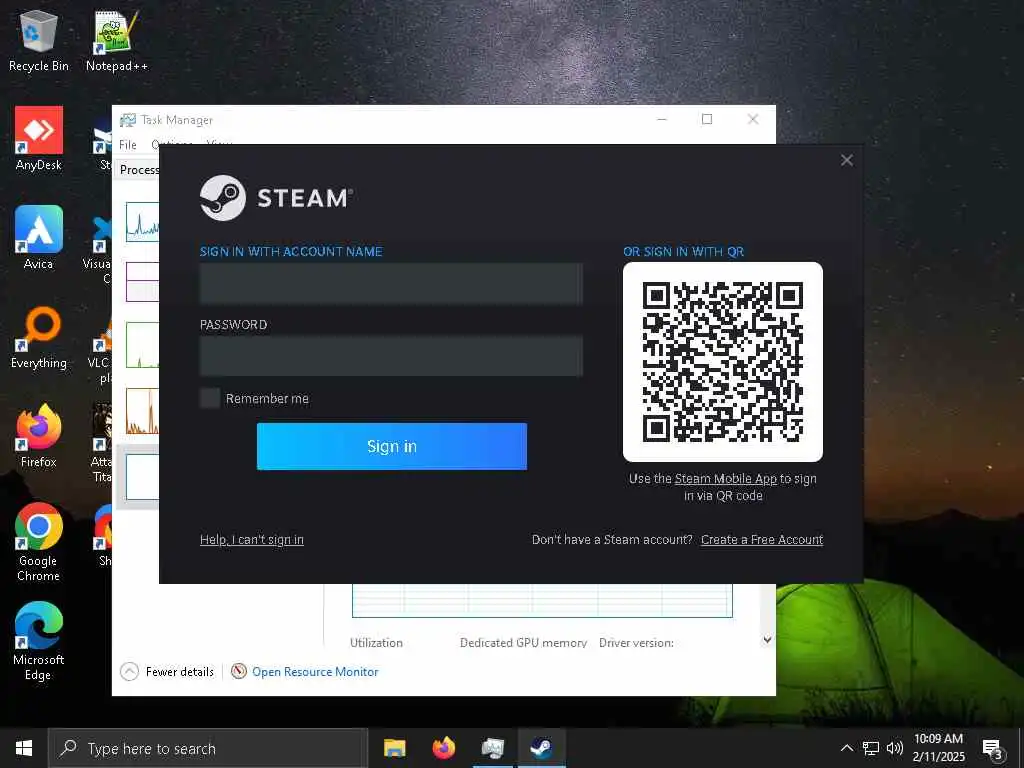Open Firefox from the taskbar

click(x=443, y=748)
